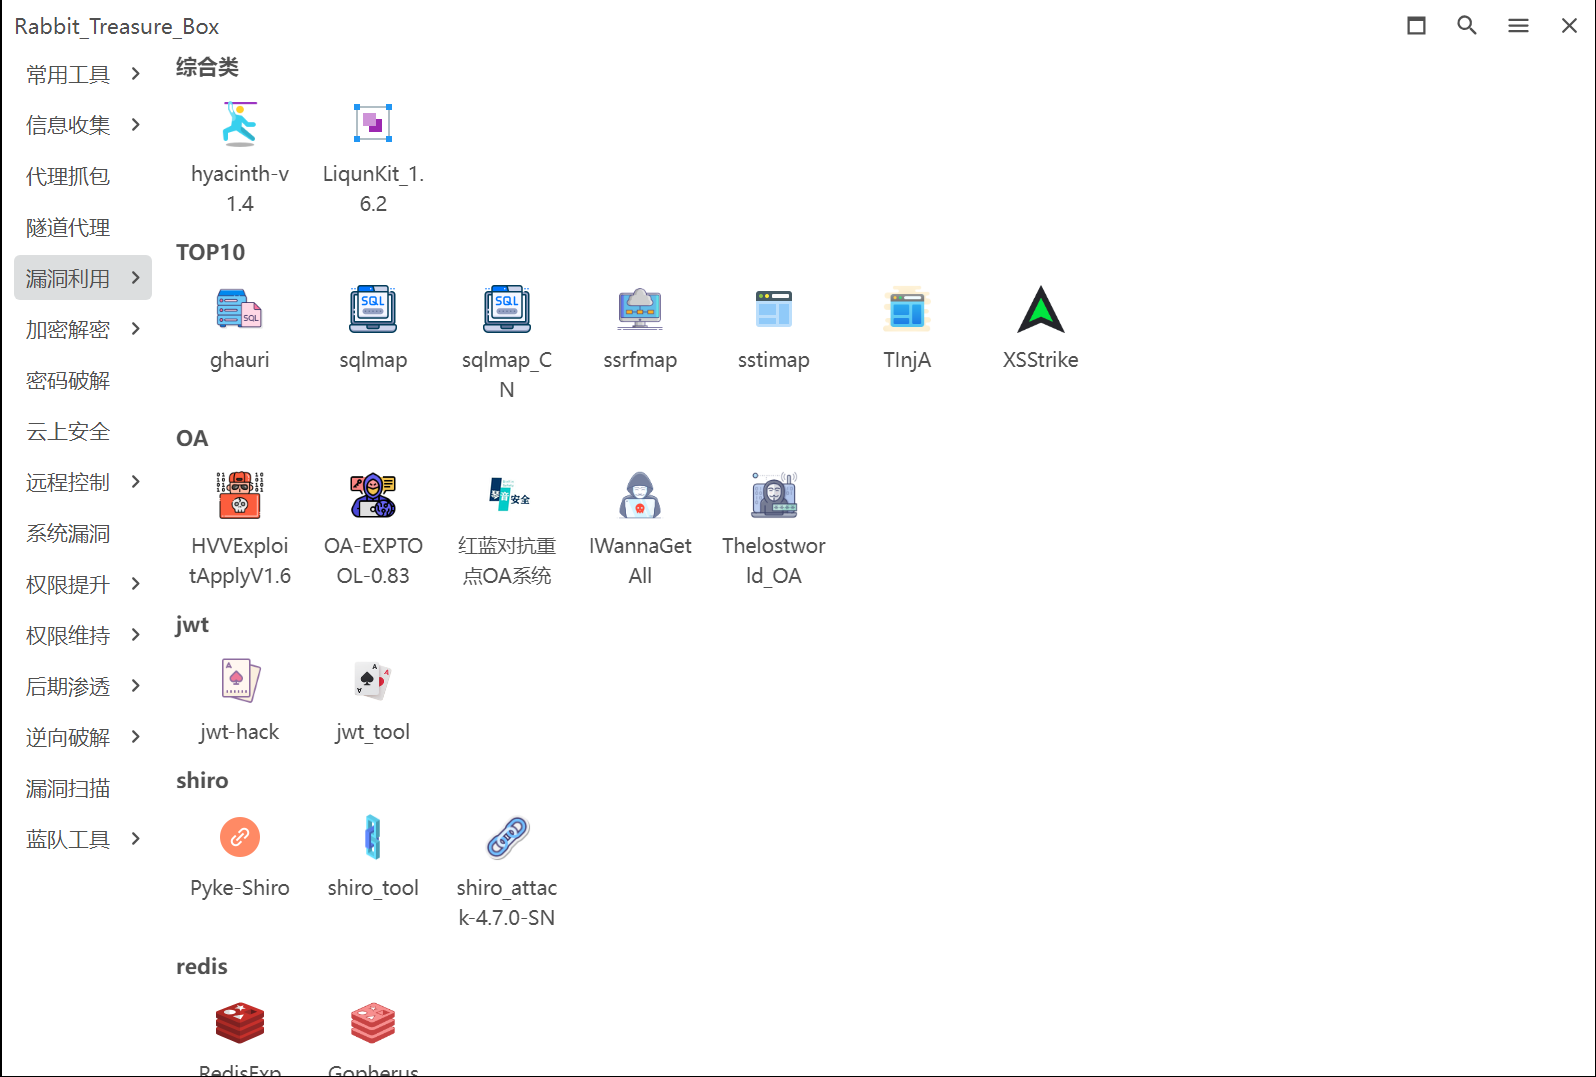
Task: Open the RedisExp tool icon
Action: click(x=240, y=1024)
